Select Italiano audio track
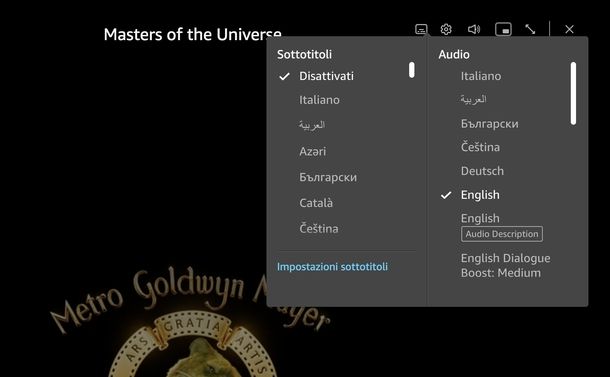 coord(481,76)
